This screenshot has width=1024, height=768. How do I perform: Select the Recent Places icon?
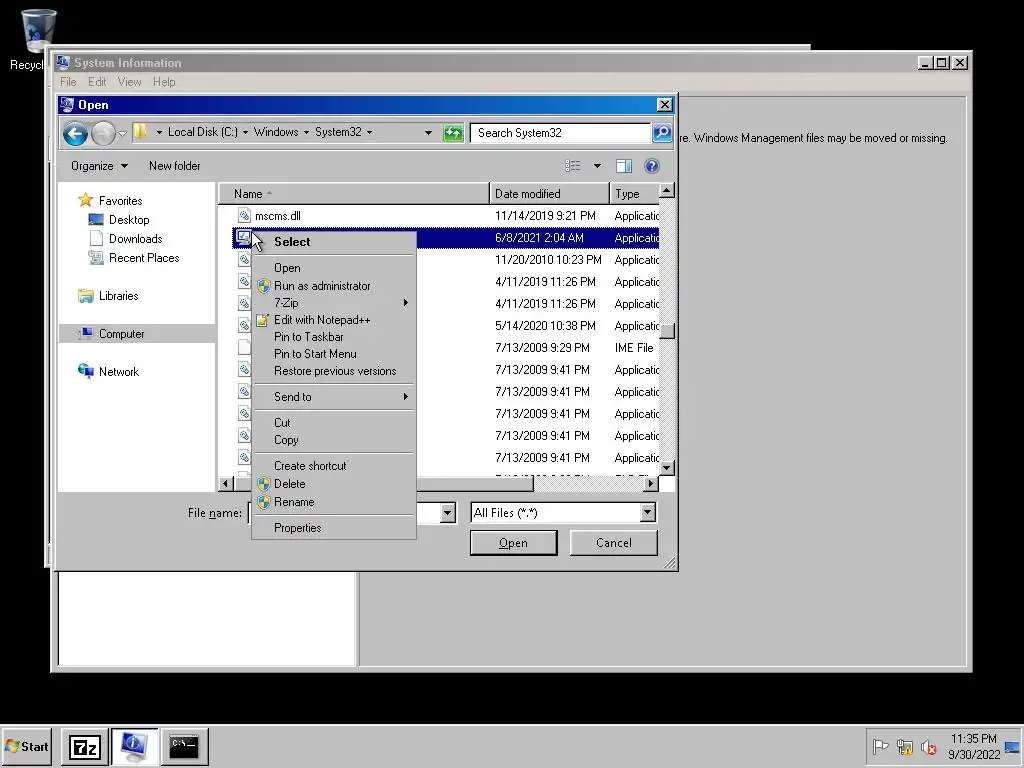click(x=96, y=258)
